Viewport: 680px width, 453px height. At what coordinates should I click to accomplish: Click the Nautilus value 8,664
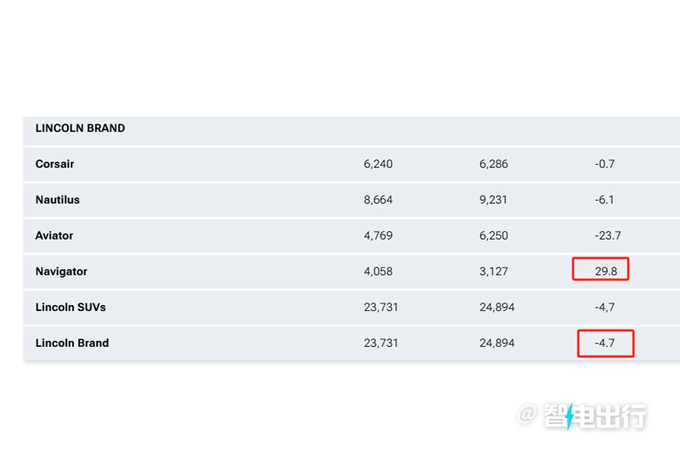378,200
